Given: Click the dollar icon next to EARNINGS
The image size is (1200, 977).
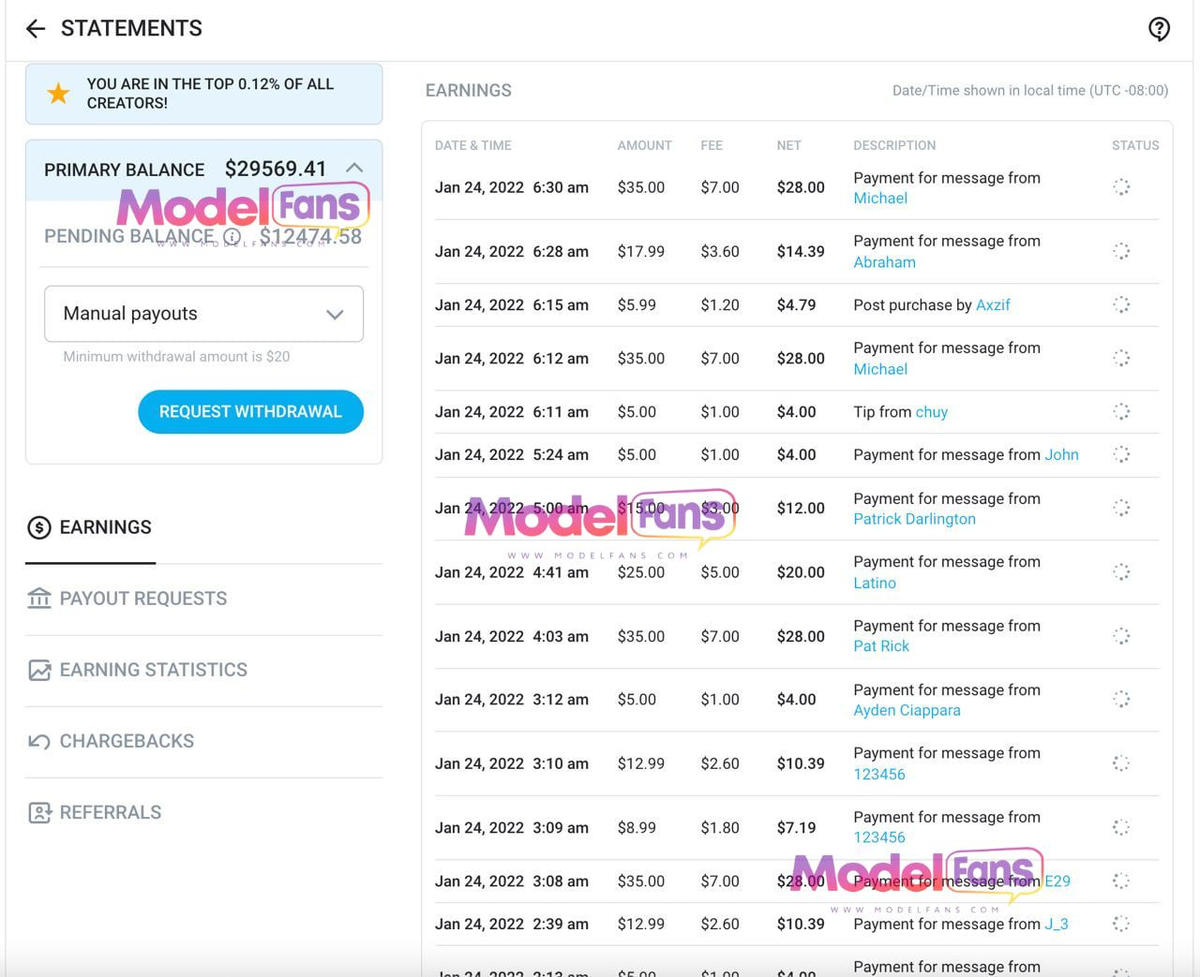Looking at the screenshot, I should pyautogui.click(x=39, y=528).
